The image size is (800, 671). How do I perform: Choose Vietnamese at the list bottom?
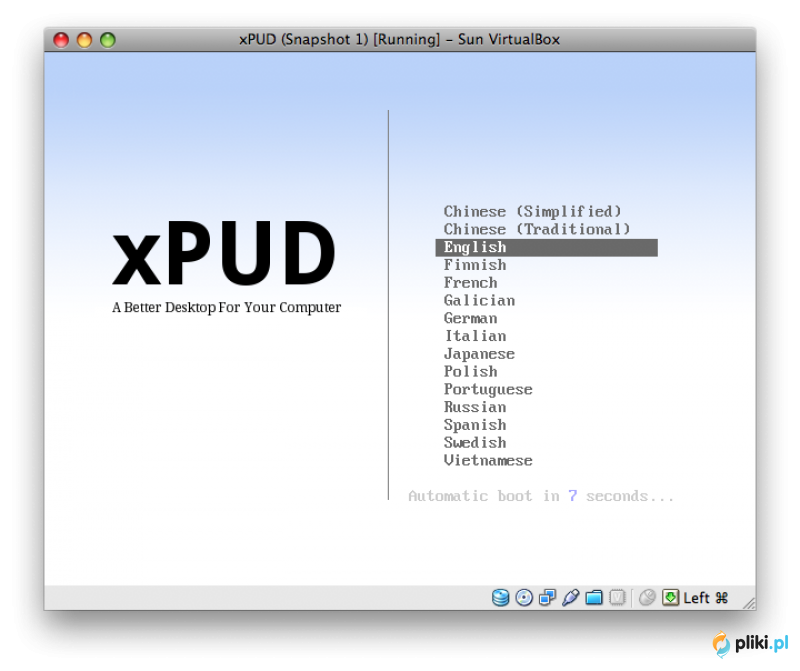[488, 460]
